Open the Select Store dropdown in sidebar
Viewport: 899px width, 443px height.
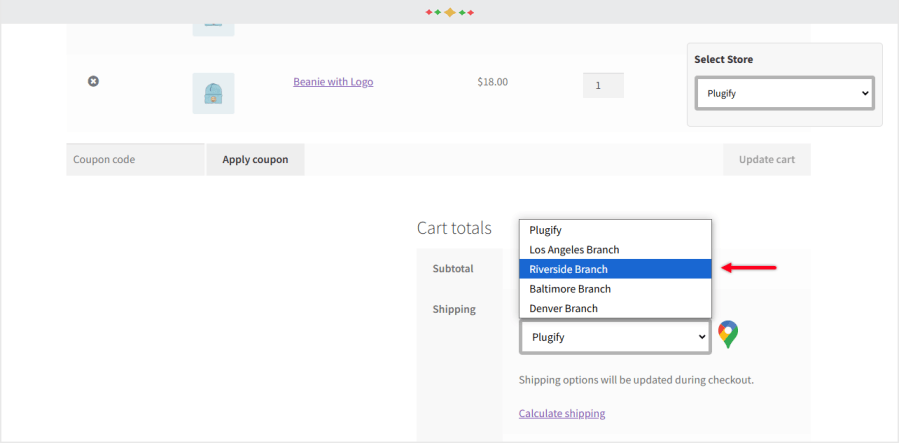coord(784,93)
